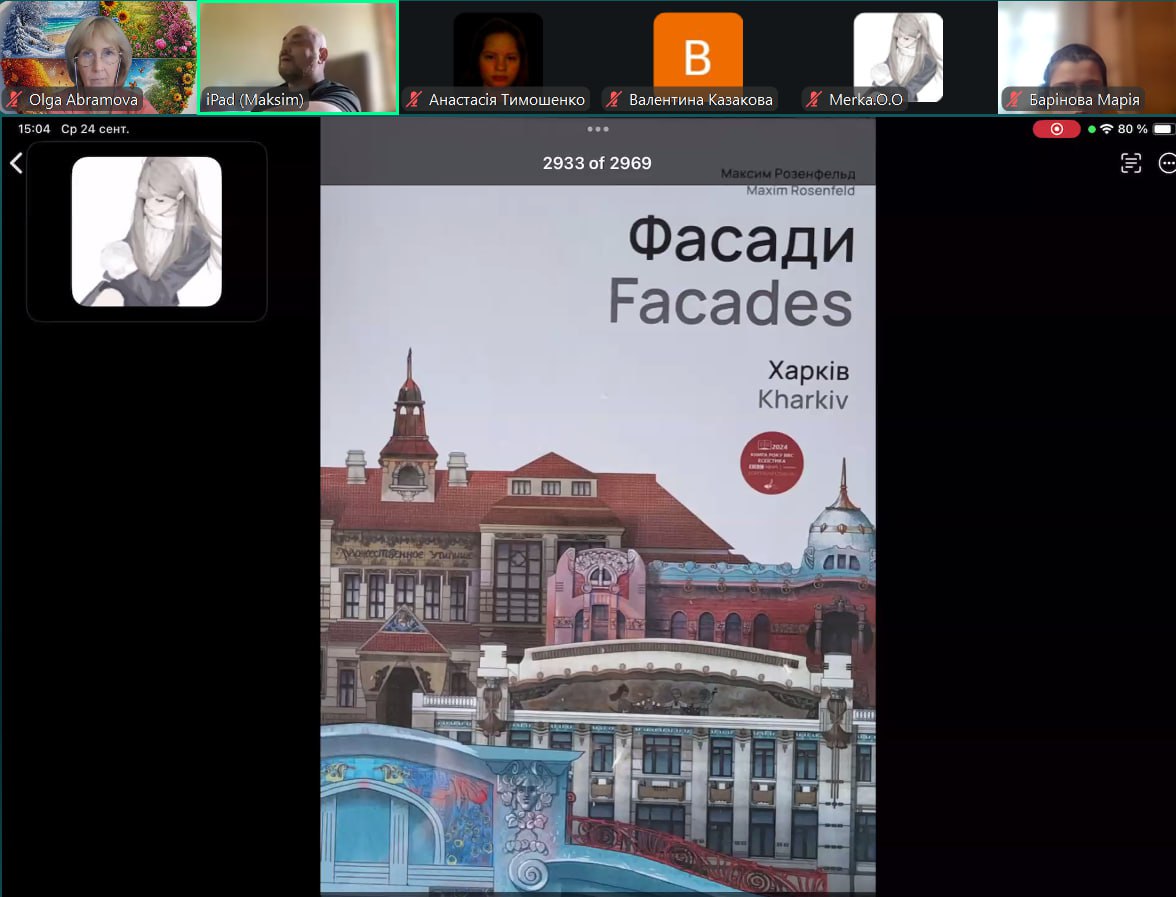1176x897 pixels.
Task: Click the three-dot grabber above photo counter
Action: [598, 129]
